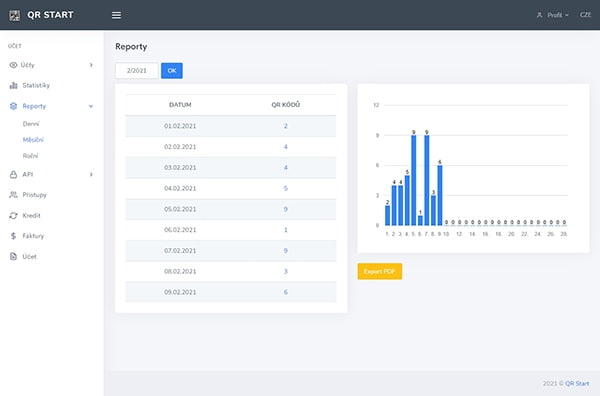
Task: Expand the API submenu chevron
Action: [x=91, y=174]
